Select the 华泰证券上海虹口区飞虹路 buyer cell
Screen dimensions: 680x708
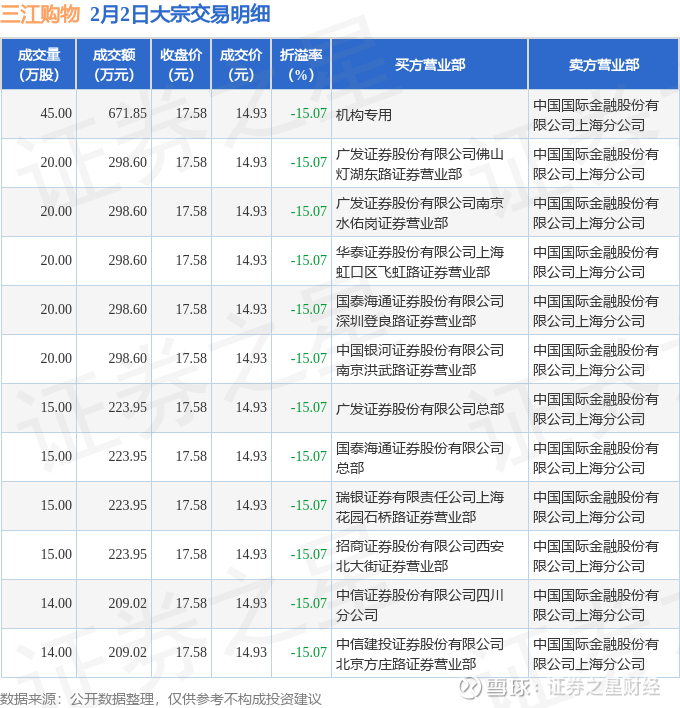click(x=430, y=261)
